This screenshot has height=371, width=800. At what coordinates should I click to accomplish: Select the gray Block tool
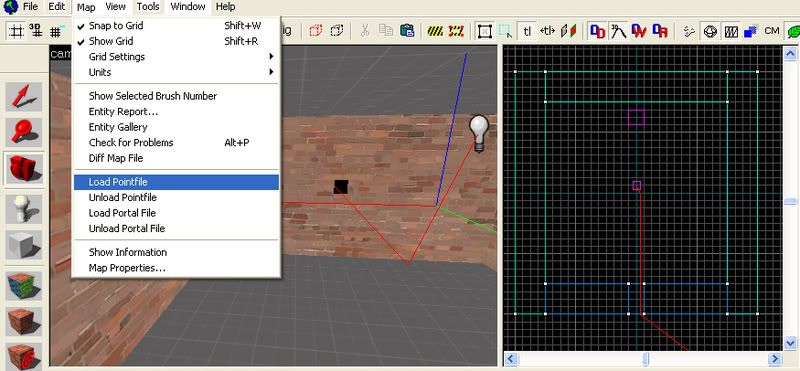pyautogui.click(x=23, y=245)
